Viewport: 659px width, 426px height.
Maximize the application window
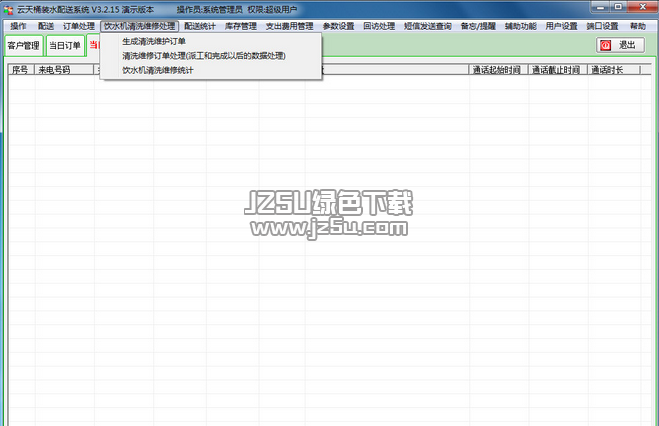[x=618, y=7]
